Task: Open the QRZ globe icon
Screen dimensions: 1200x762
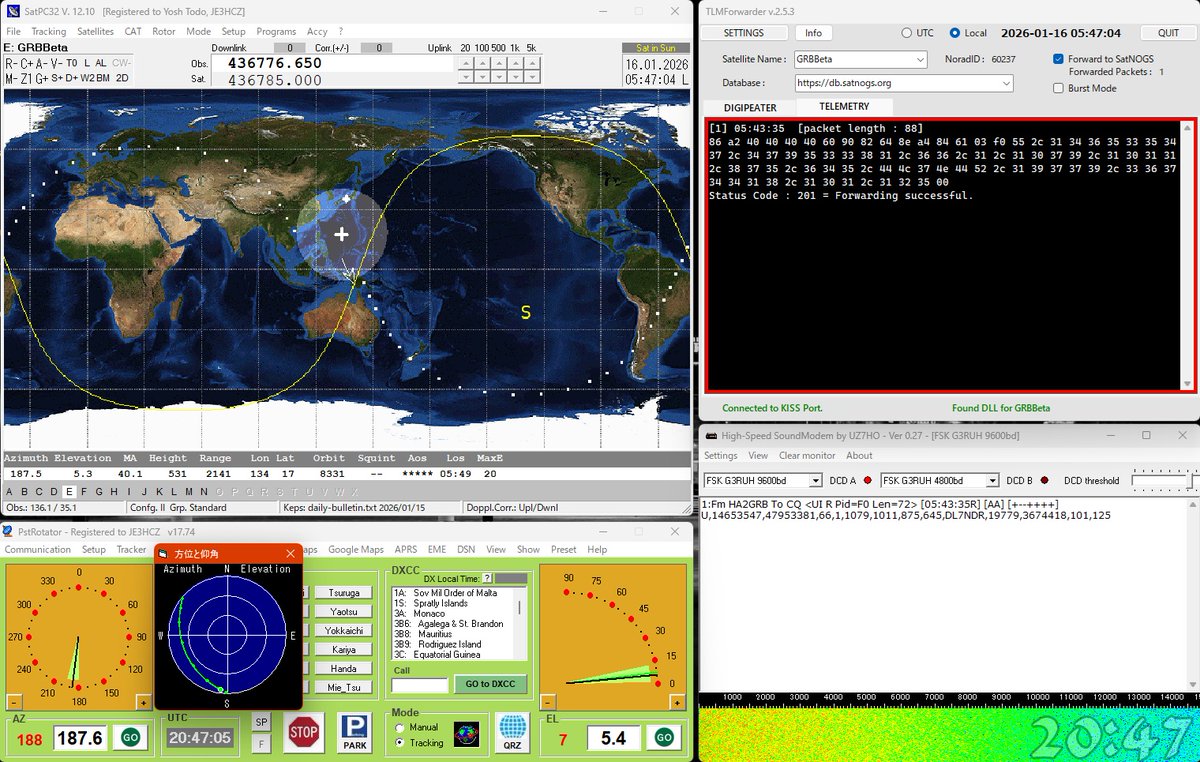Action: click(x=513, y=732)
